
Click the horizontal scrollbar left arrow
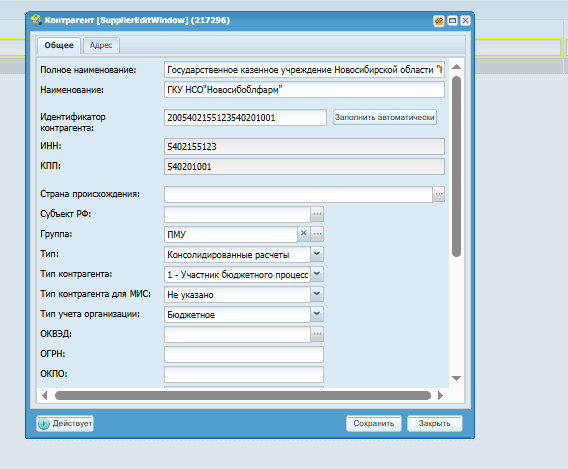pos(45,395)
